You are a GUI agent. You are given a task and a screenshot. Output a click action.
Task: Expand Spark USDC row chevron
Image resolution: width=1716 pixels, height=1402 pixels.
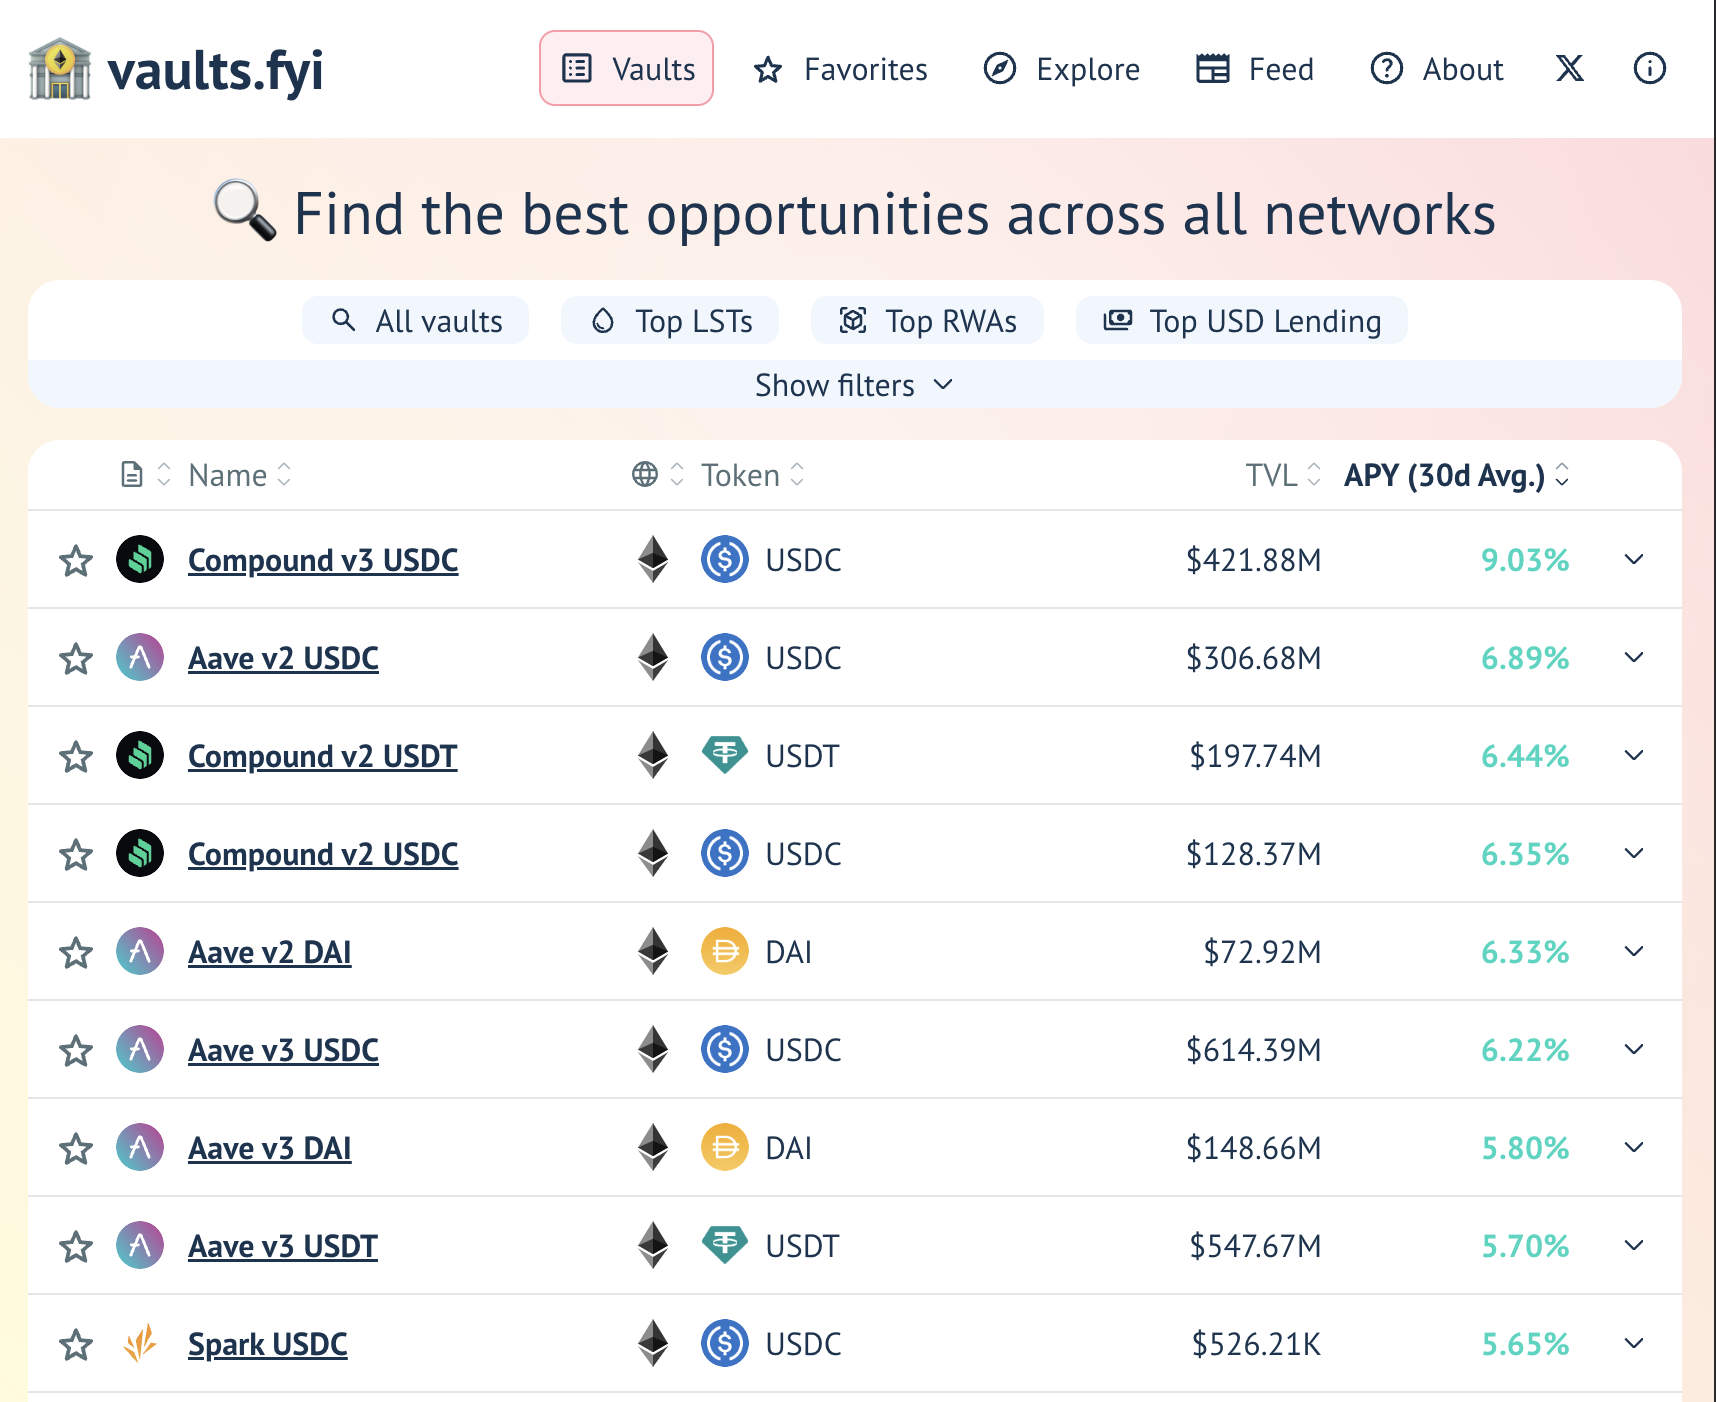coord(1634,1343)
